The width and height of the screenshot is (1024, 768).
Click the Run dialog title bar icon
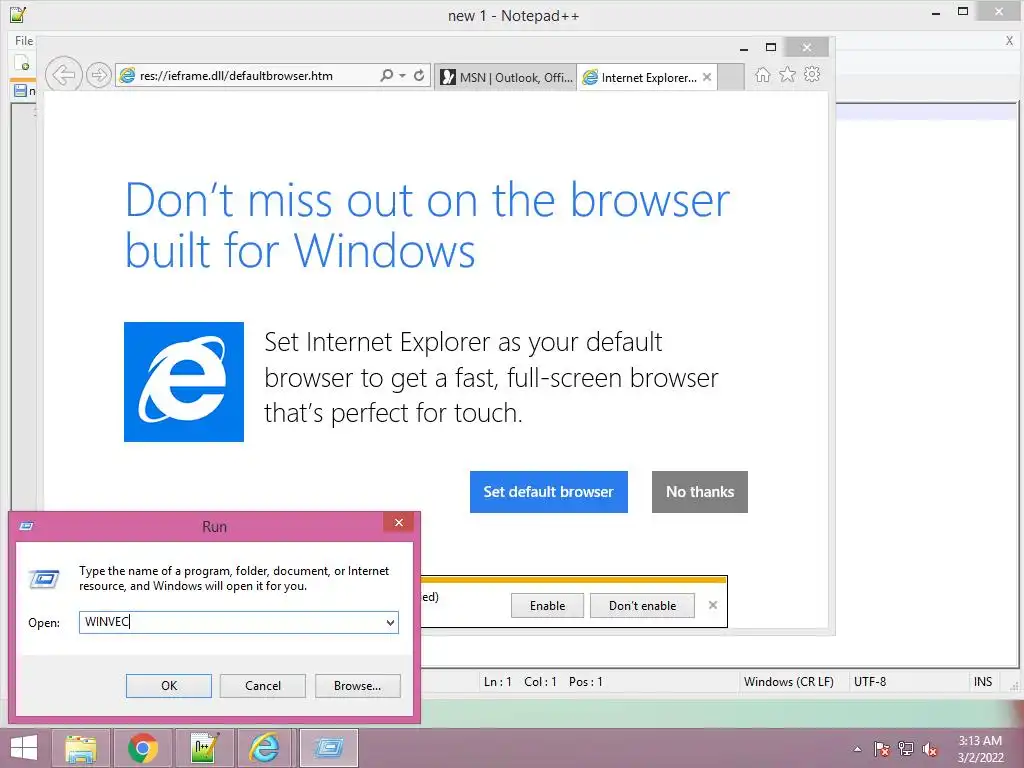pos(26,526)
